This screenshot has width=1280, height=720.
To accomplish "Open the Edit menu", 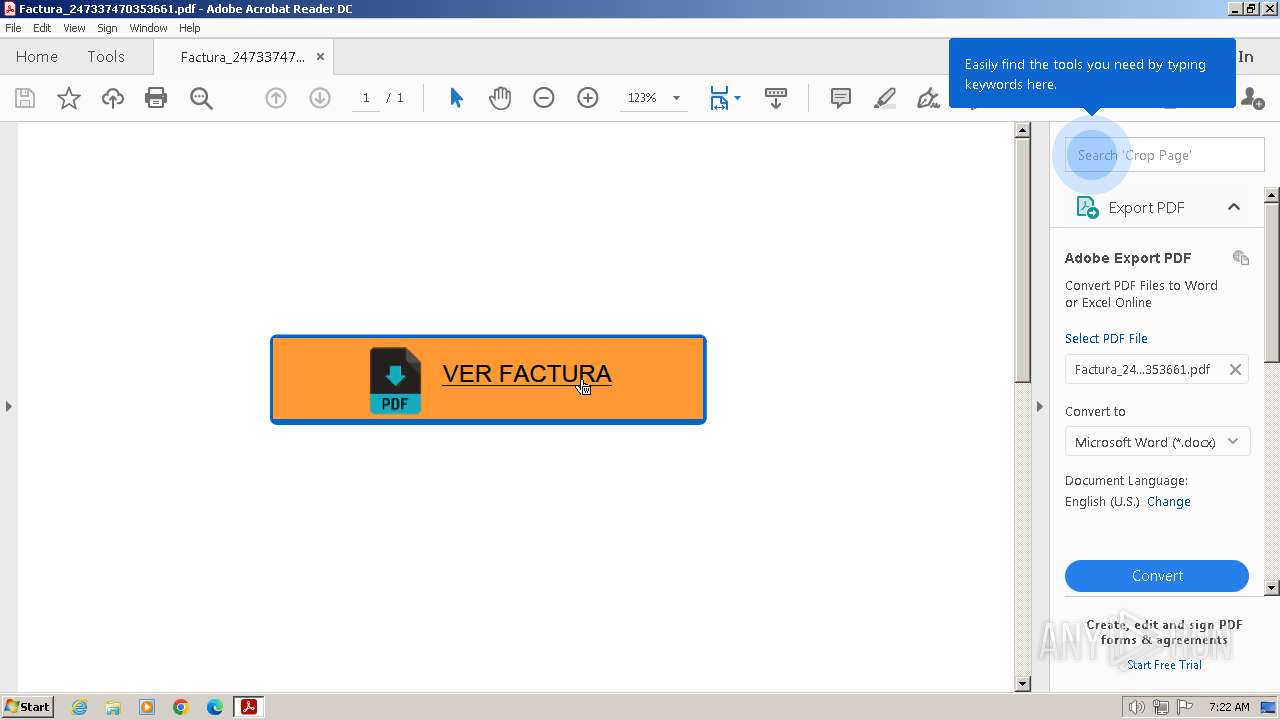I will click(x=42, y=28).
